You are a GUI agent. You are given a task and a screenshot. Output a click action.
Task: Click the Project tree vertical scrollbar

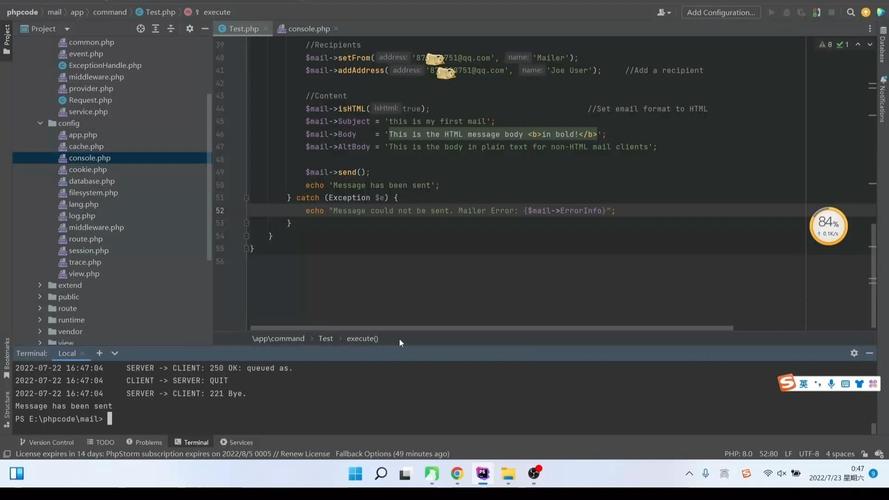click(209, 176)
